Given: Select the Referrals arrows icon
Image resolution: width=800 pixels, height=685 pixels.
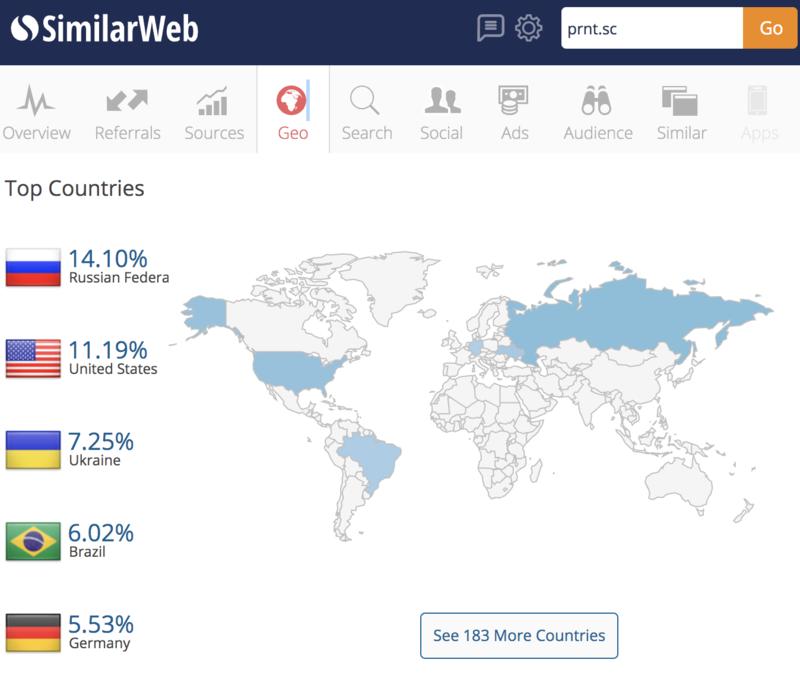Looking at the screenshot, I should coord(127,102).
